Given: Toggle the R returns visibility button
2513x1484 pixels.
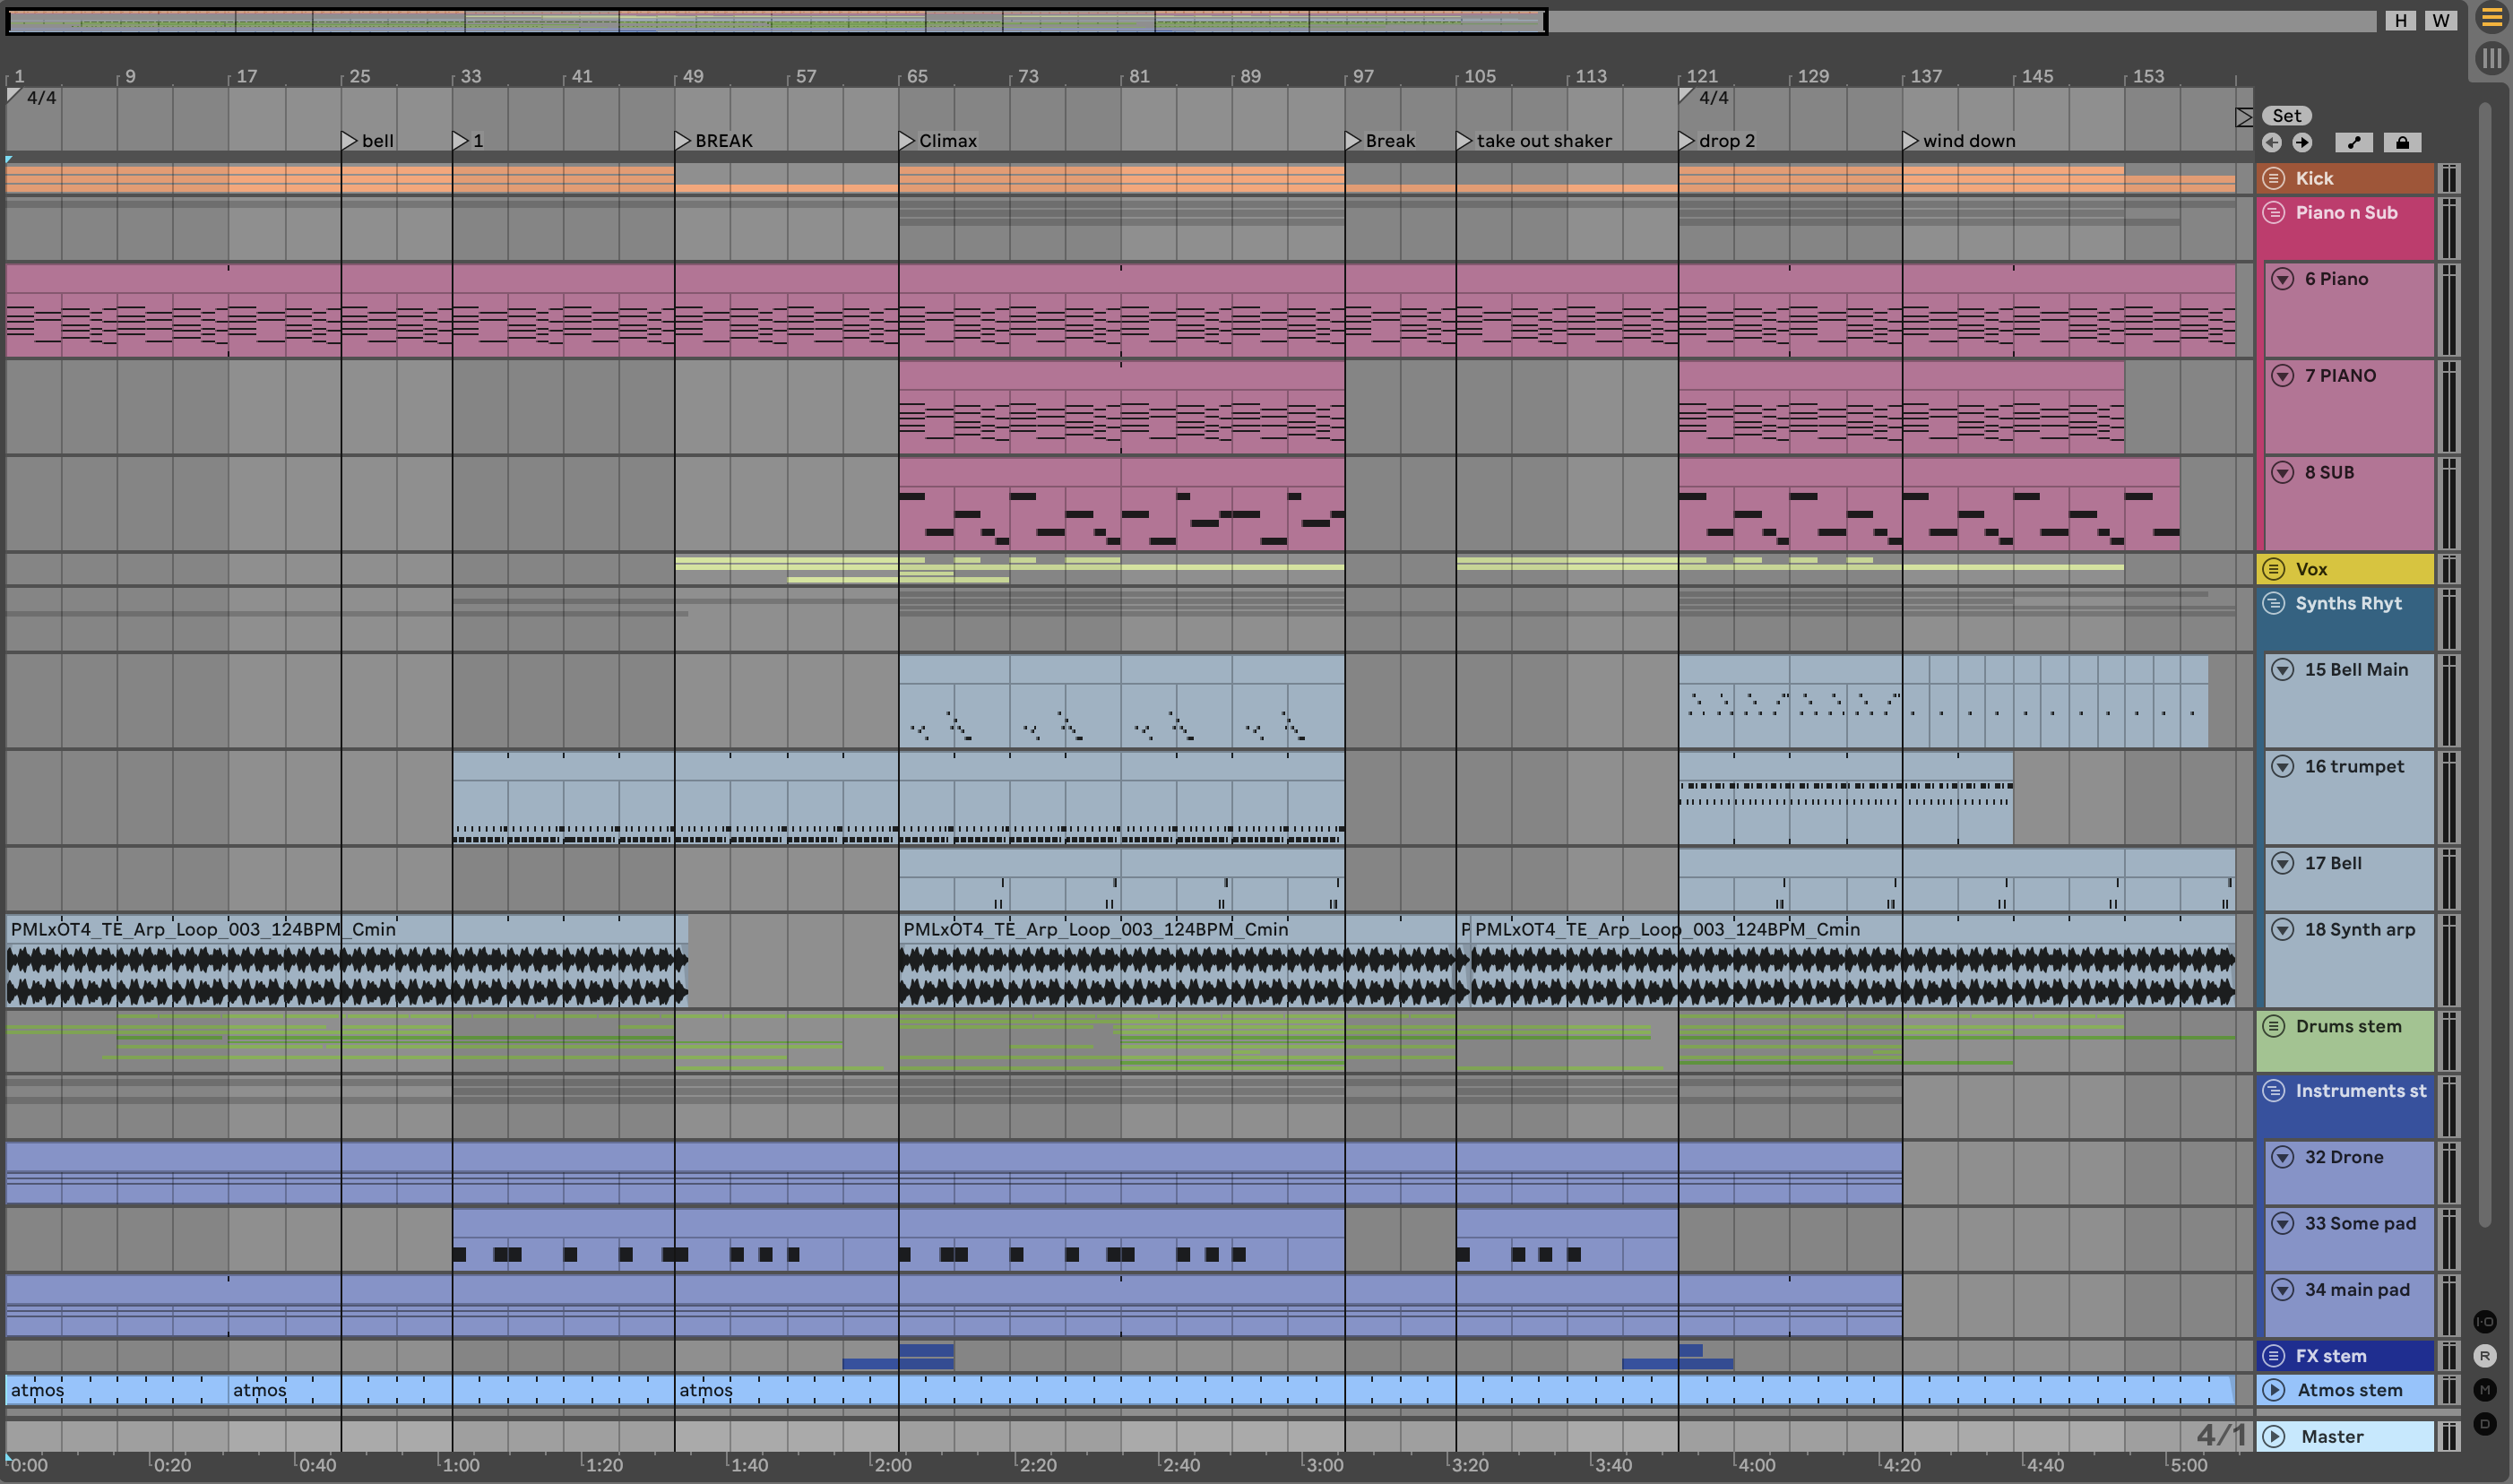Looking at the screenshot, I should pos(2485,1356).
